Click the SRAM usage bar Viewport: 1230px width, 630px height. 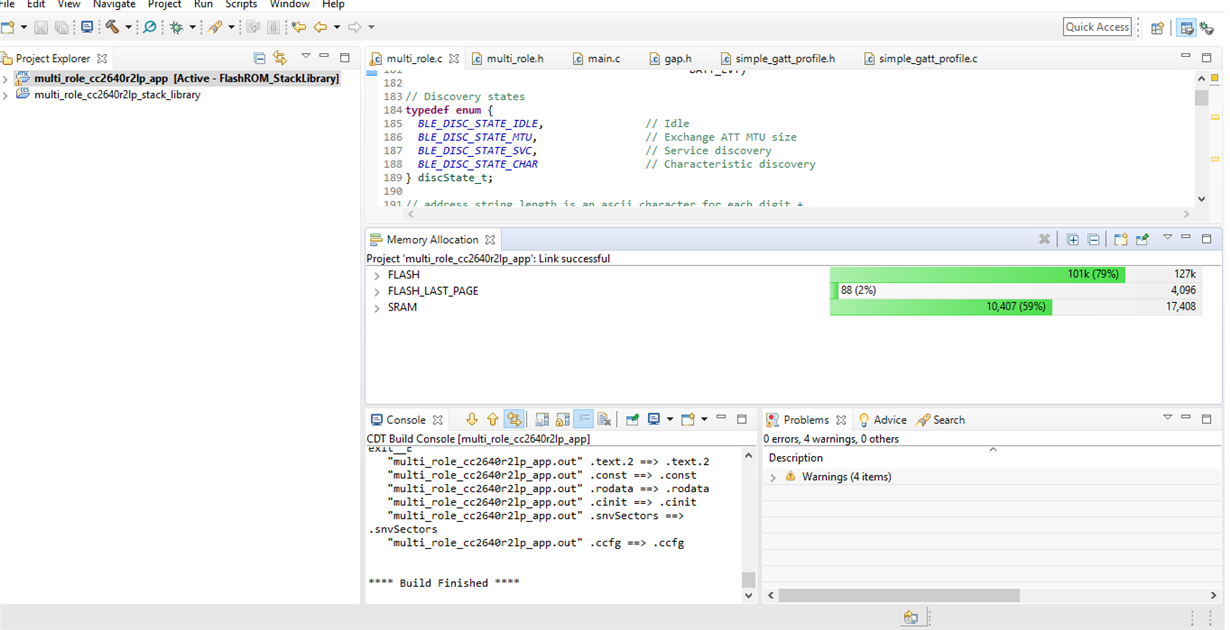click(x=940, y=308)
